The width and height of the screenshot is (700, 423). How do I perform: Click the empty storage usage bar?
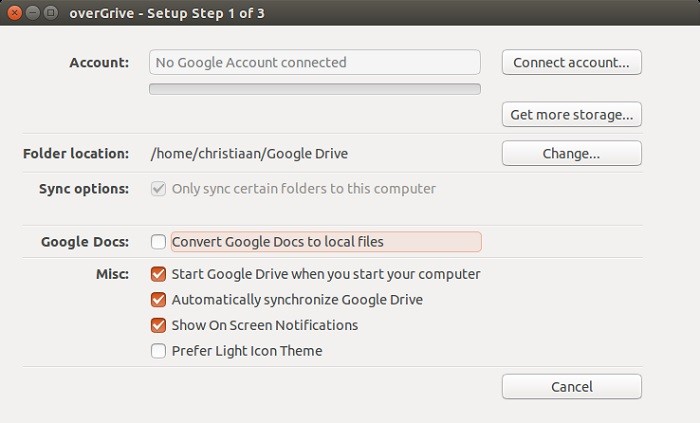tap(315, 89)
